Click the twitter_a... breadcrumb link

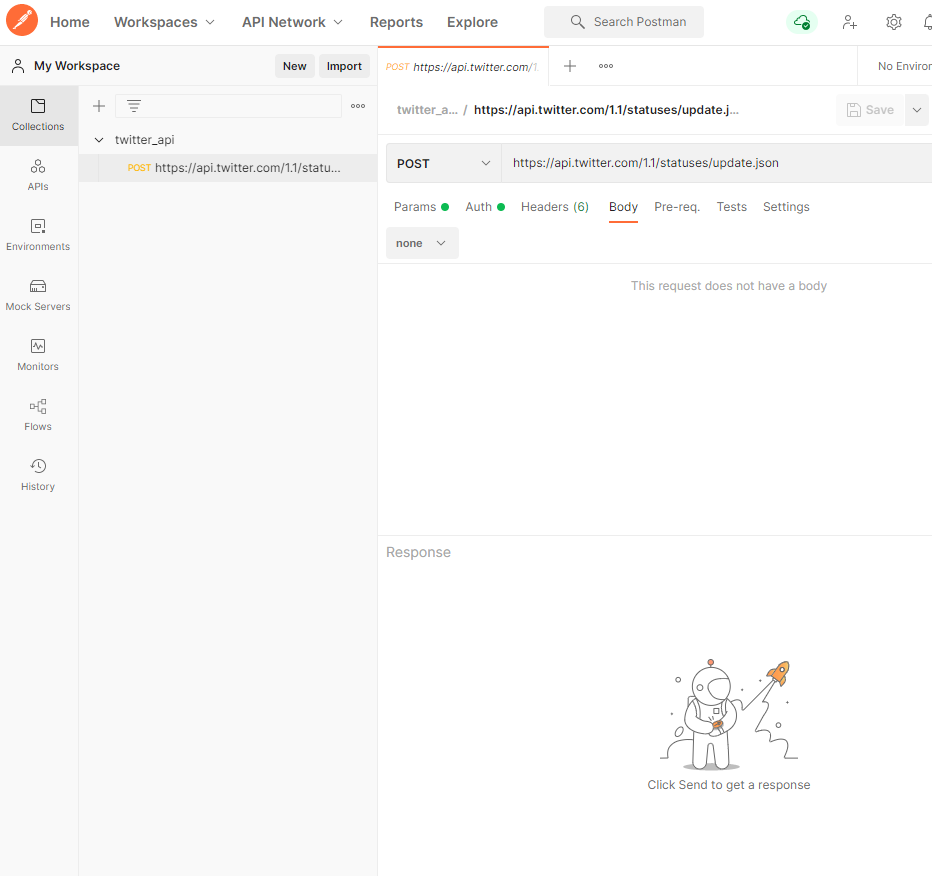click(427, 110)
